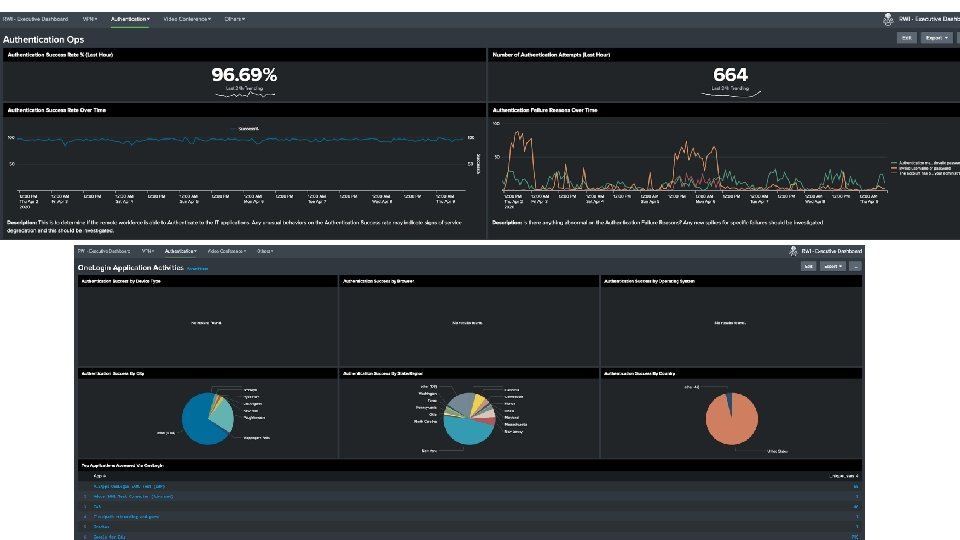Click RWI - Executive Dashboard title at top left
This screenshot has height=540, width=960.
click(x=35, y=19)
